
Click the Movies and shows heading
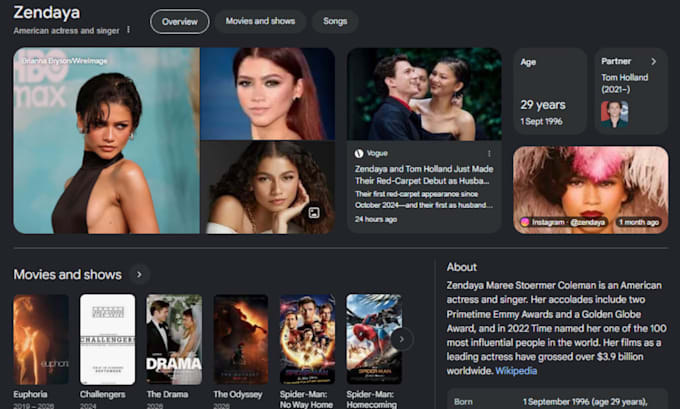tap(68, 275)
